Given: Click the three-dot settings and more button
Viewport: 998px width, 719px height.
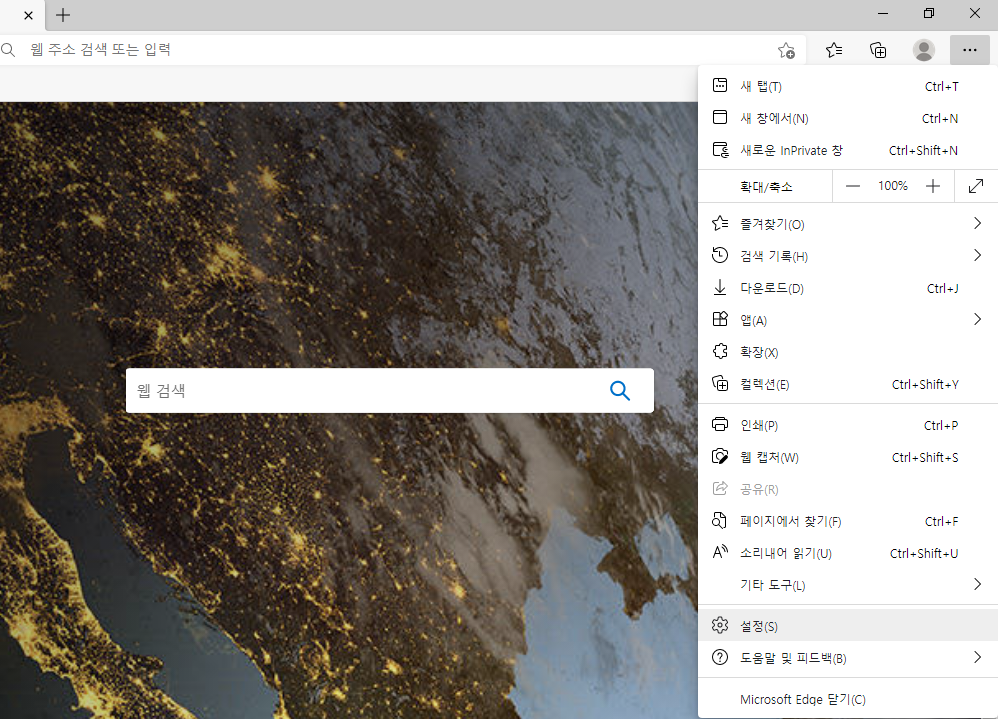Looking at the screenshot, I should click(x=969, y=50).
